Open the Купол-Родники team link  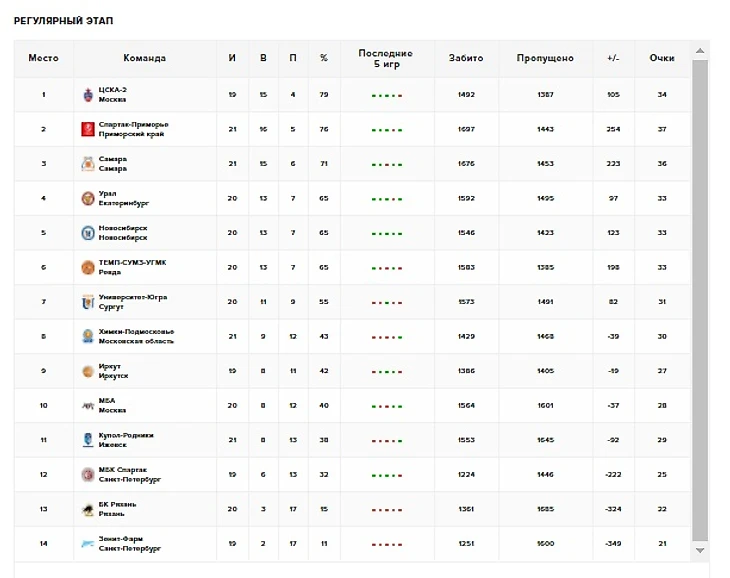pos(125,440)
